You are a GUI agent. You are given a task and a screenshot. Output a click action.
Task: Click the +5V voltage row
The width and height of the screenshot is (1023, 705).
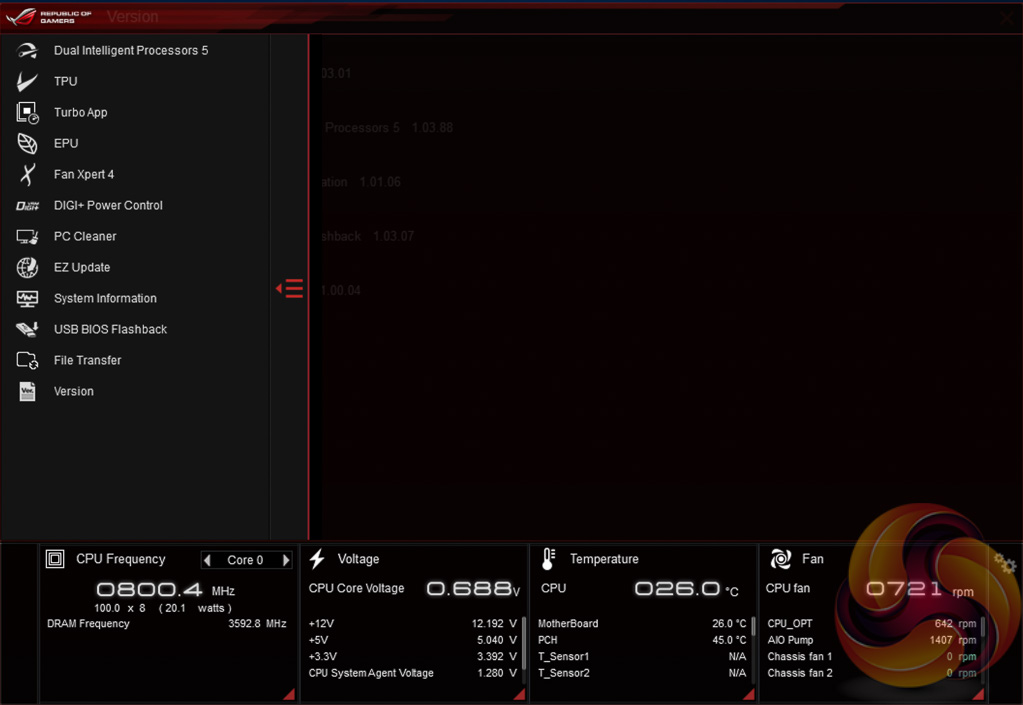click(413, 640)
